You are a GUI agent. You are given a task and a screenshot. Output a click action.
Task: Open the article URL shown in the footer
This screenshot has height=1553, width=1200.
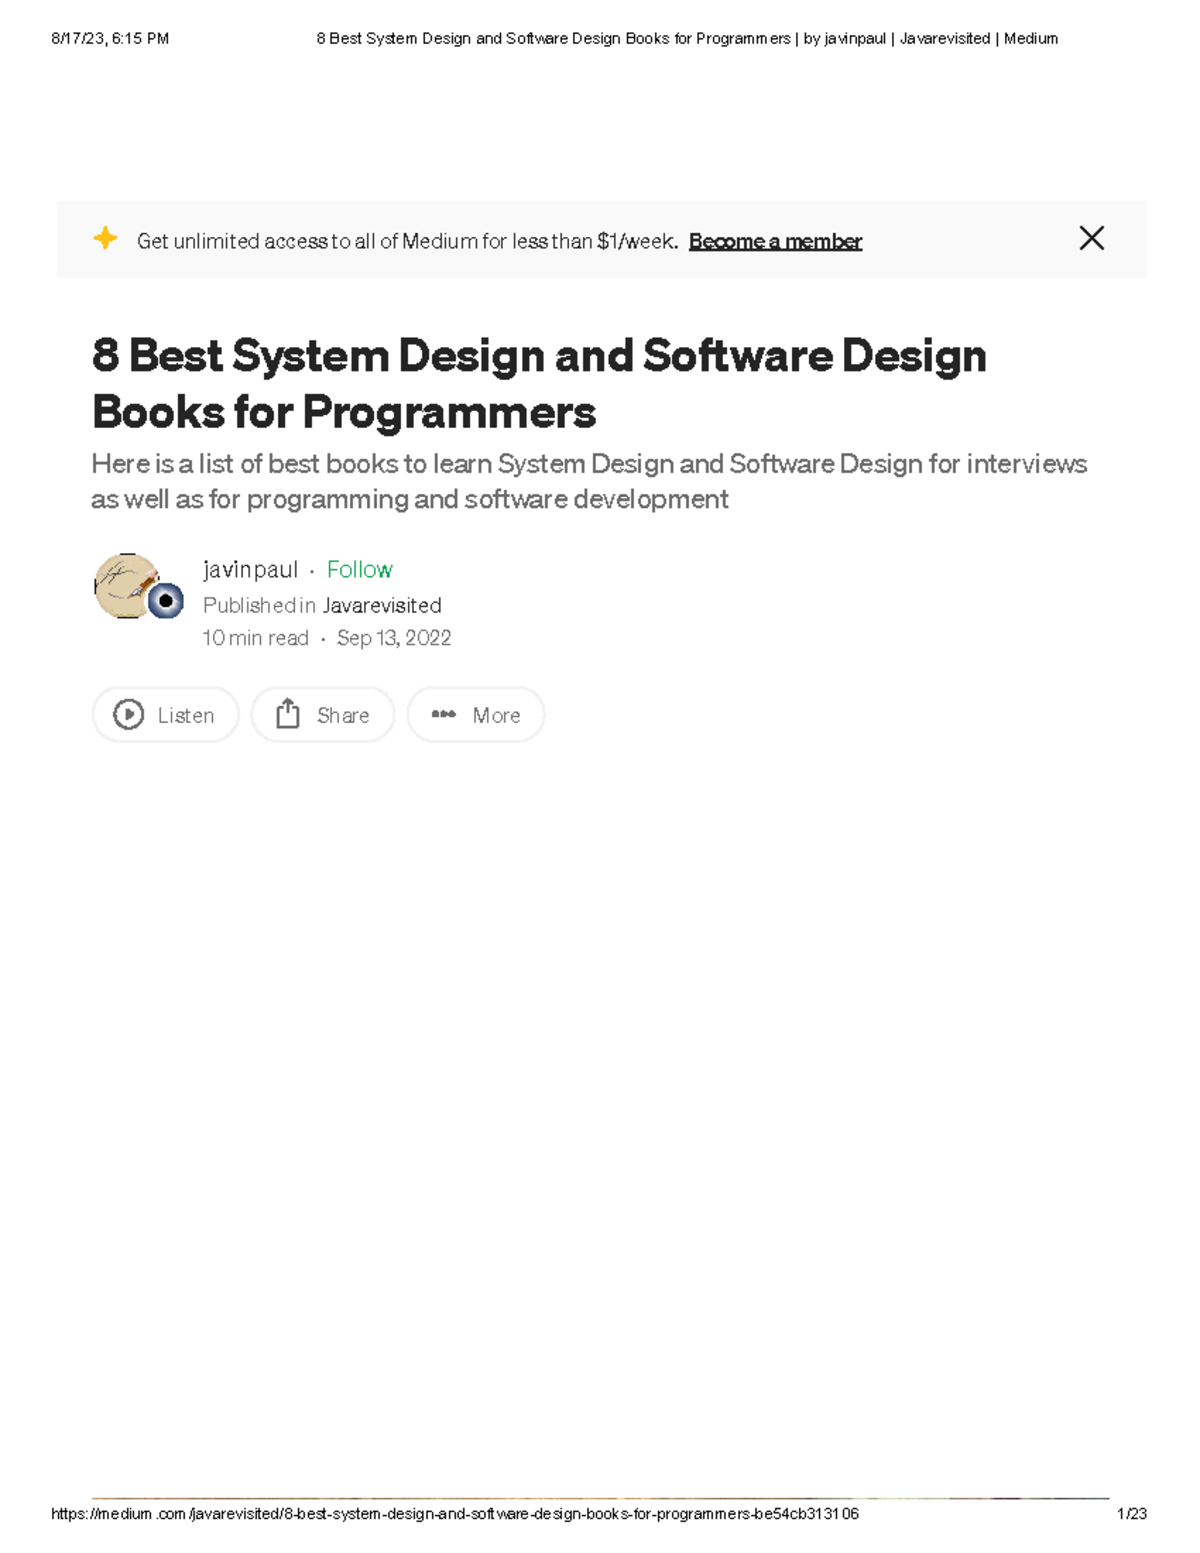tap(455, 1514)
